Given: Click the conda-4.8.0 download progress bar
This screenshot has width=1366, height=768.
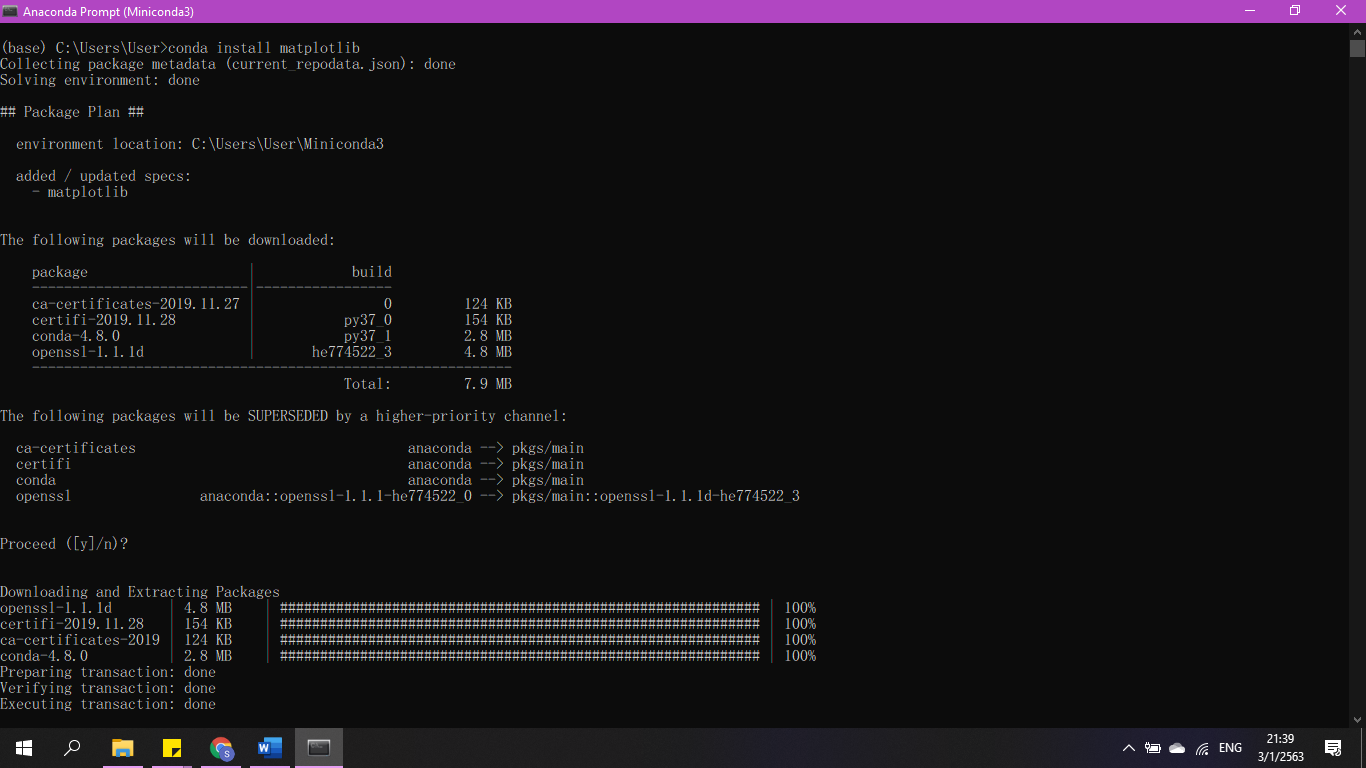Looking at the screenshot, I should (x=520, y=656).
